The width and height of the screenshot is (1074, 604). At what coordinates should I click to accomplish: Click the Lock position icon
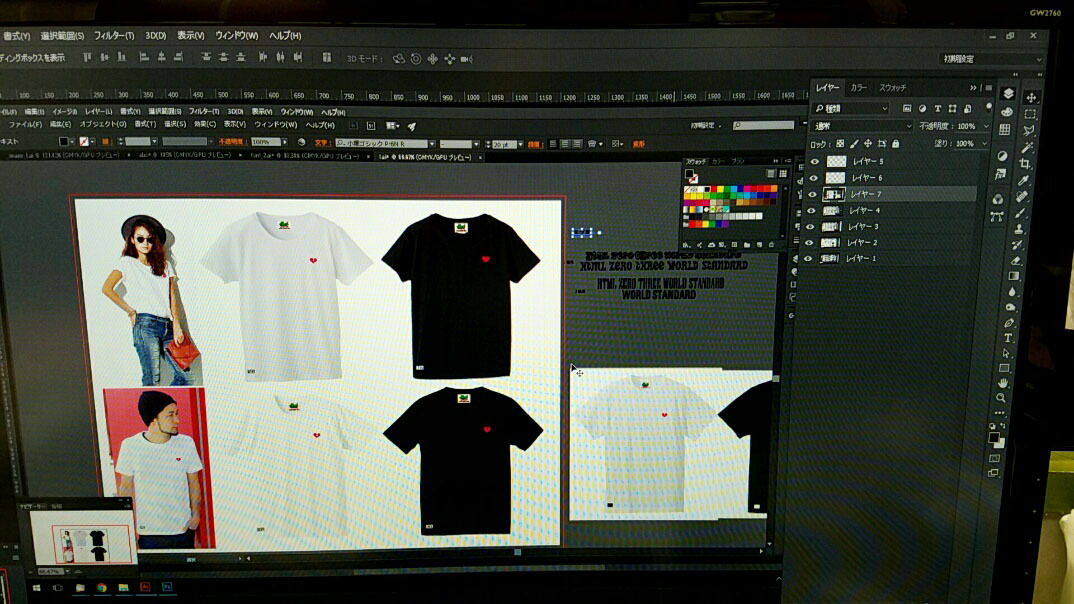coord(868,144)
